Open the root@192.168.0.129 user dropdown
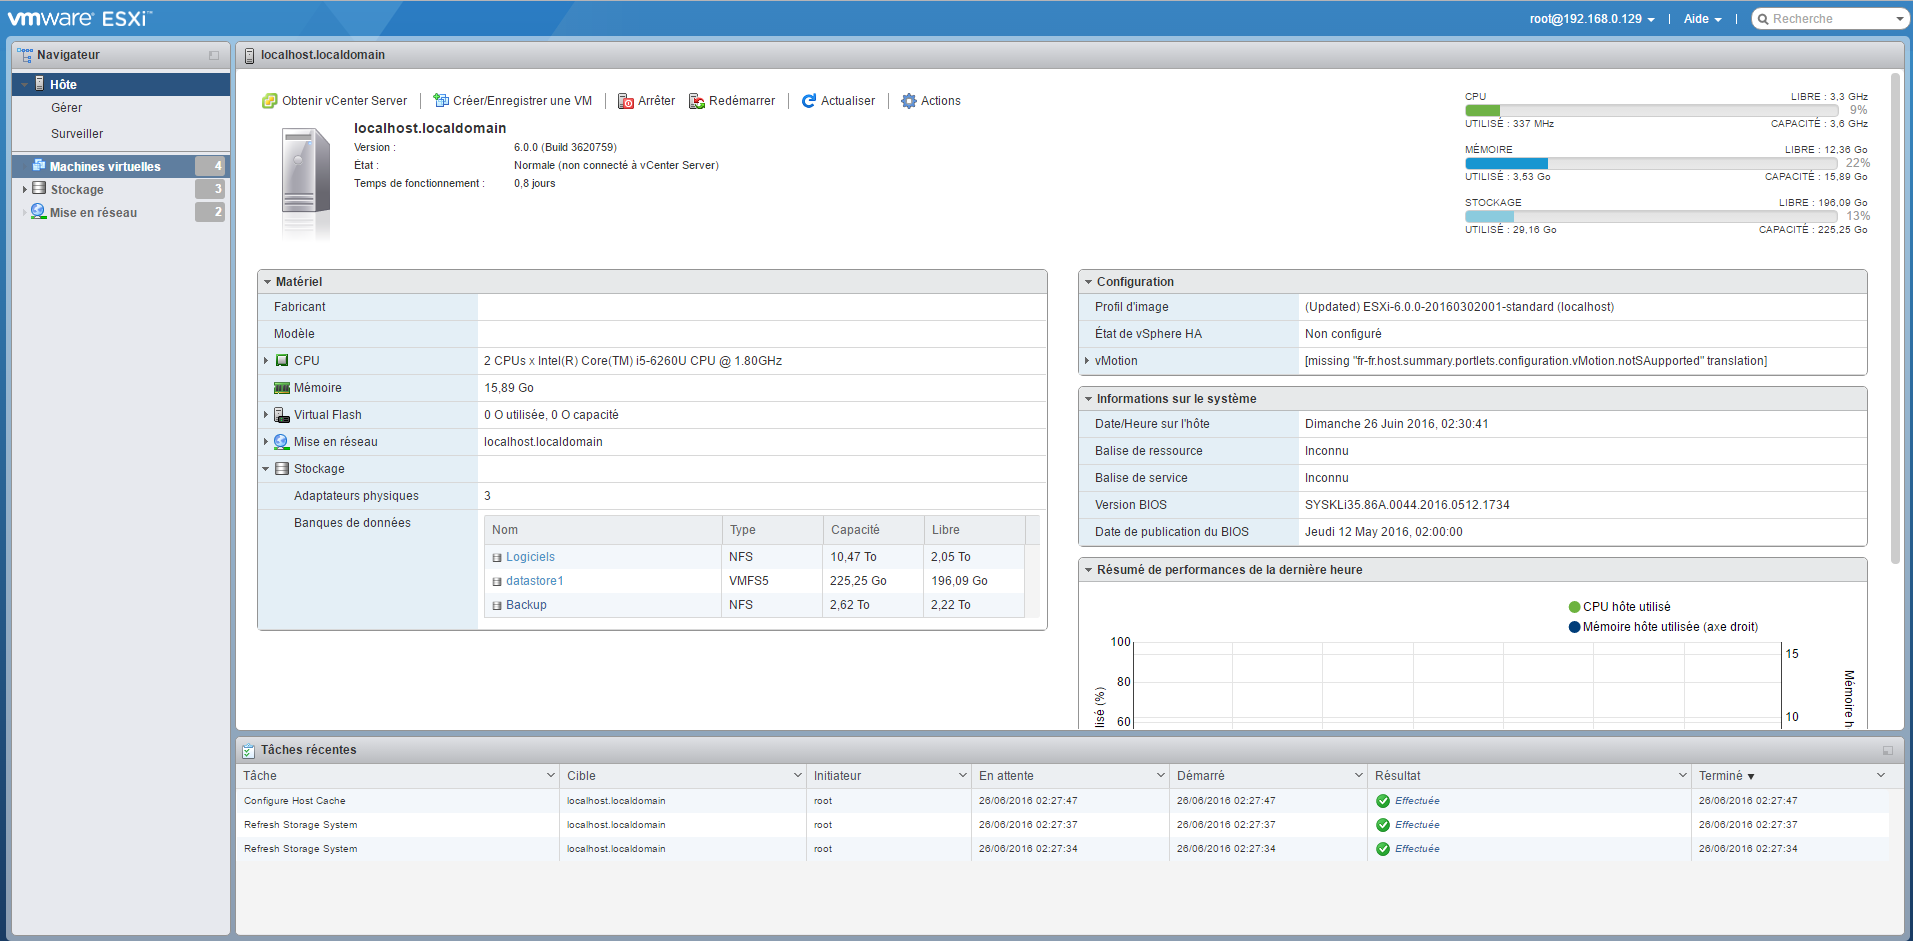The height and width of the screenshot is (941, 1913). click(1592, 19)
